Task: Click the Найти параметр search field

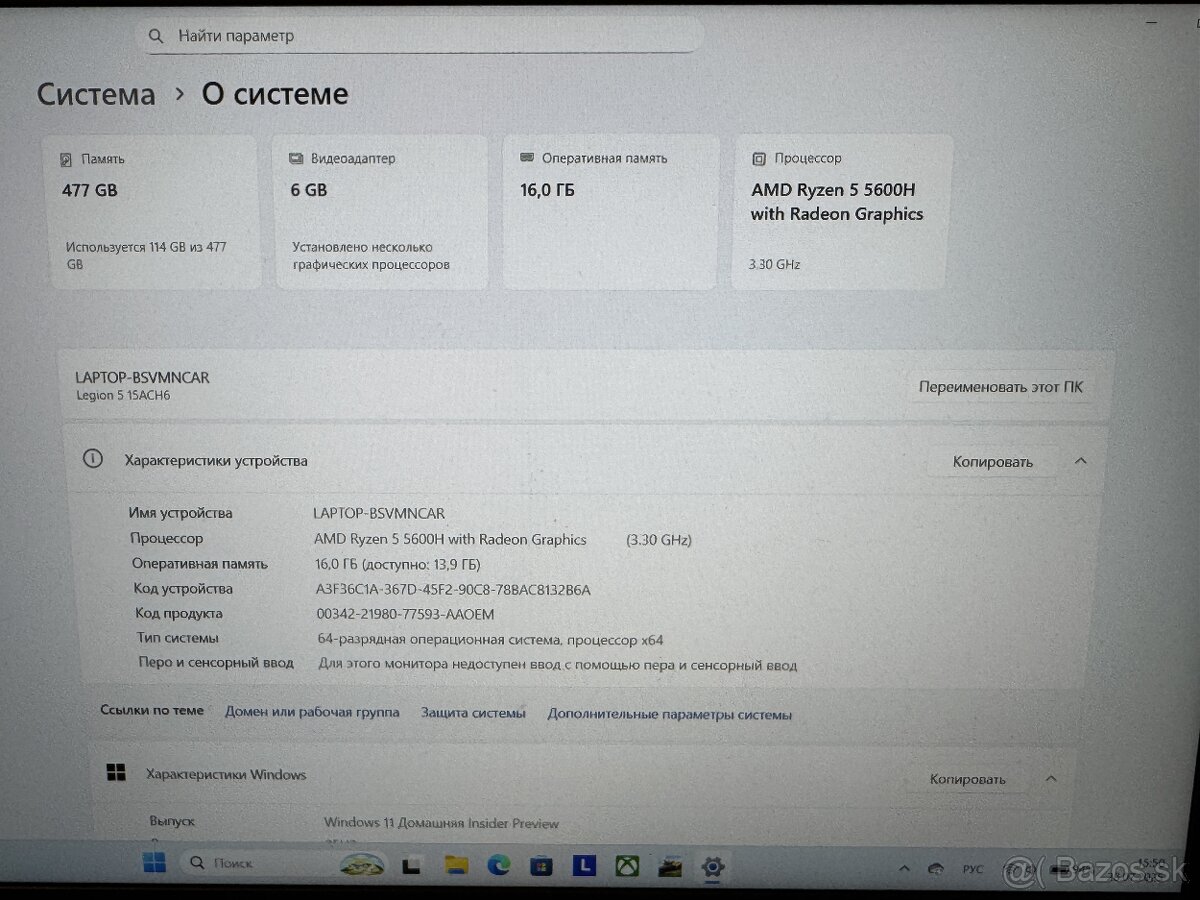Action: pos(420,35)
